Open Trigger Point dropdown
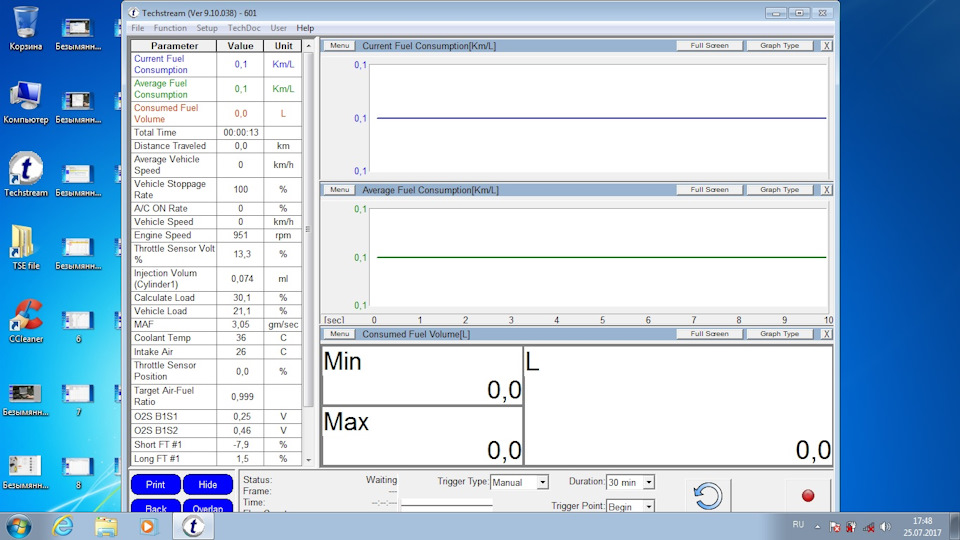This screenshot has width=960, height=540. [648, 506]
